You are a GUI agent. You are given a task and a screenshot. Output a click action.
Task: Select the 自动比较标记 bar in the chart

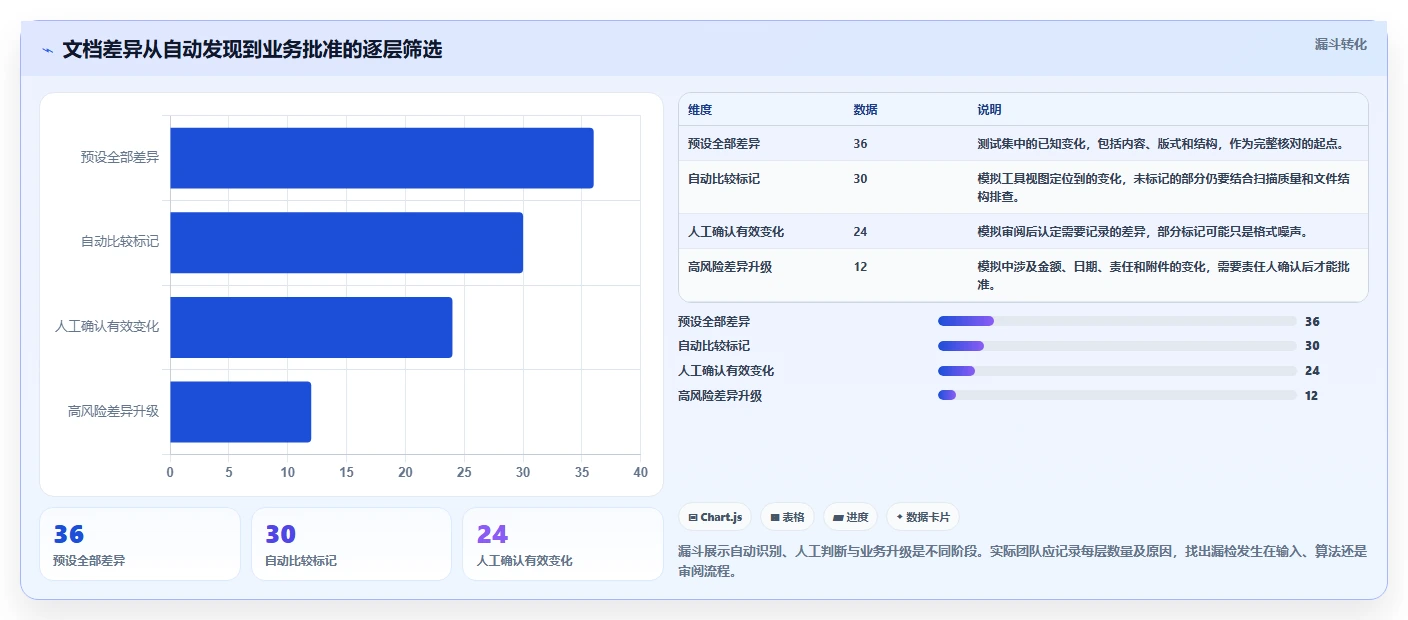(346, 242)
